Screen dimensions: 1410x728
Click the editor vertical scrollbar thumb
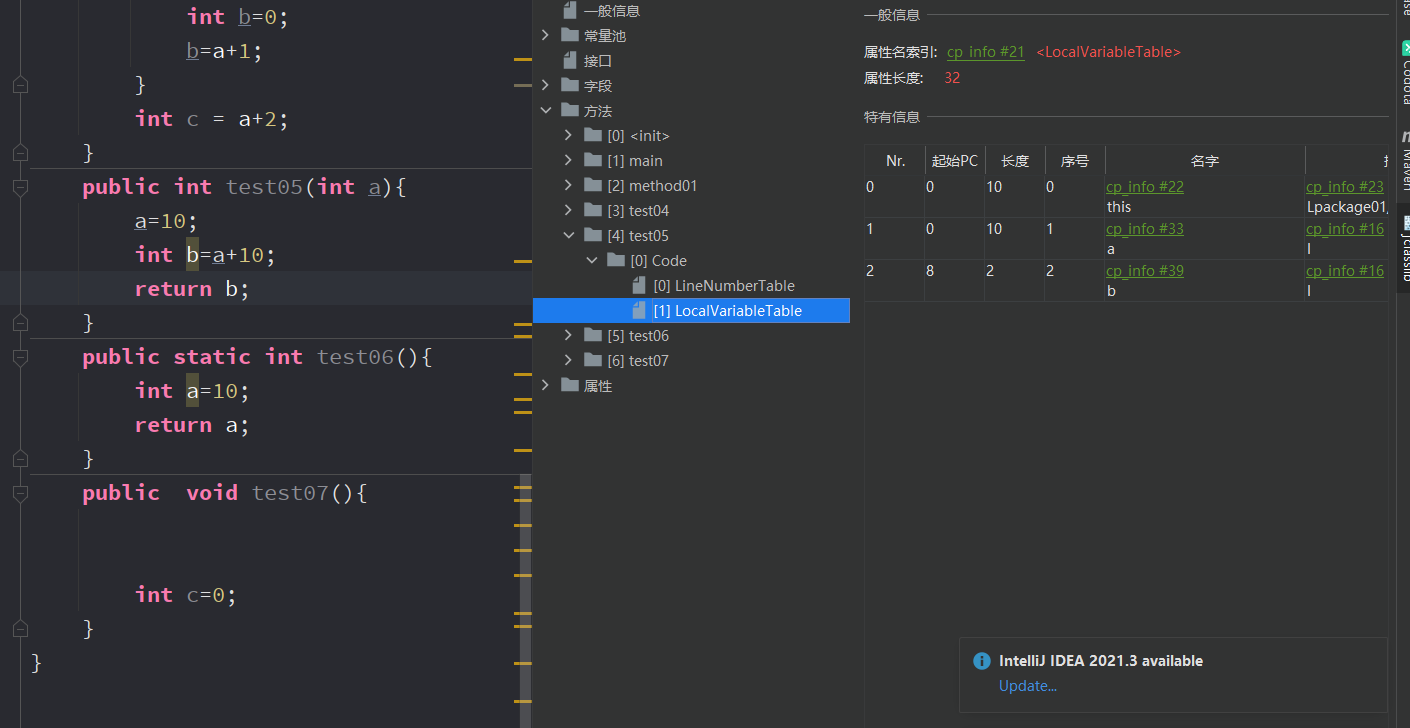[x=526, y=602]
